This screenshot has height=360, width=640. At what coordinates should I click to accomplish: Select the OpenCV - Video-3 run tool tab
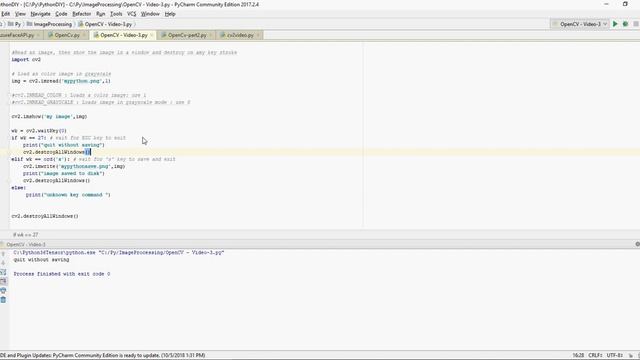click(25, 244)
